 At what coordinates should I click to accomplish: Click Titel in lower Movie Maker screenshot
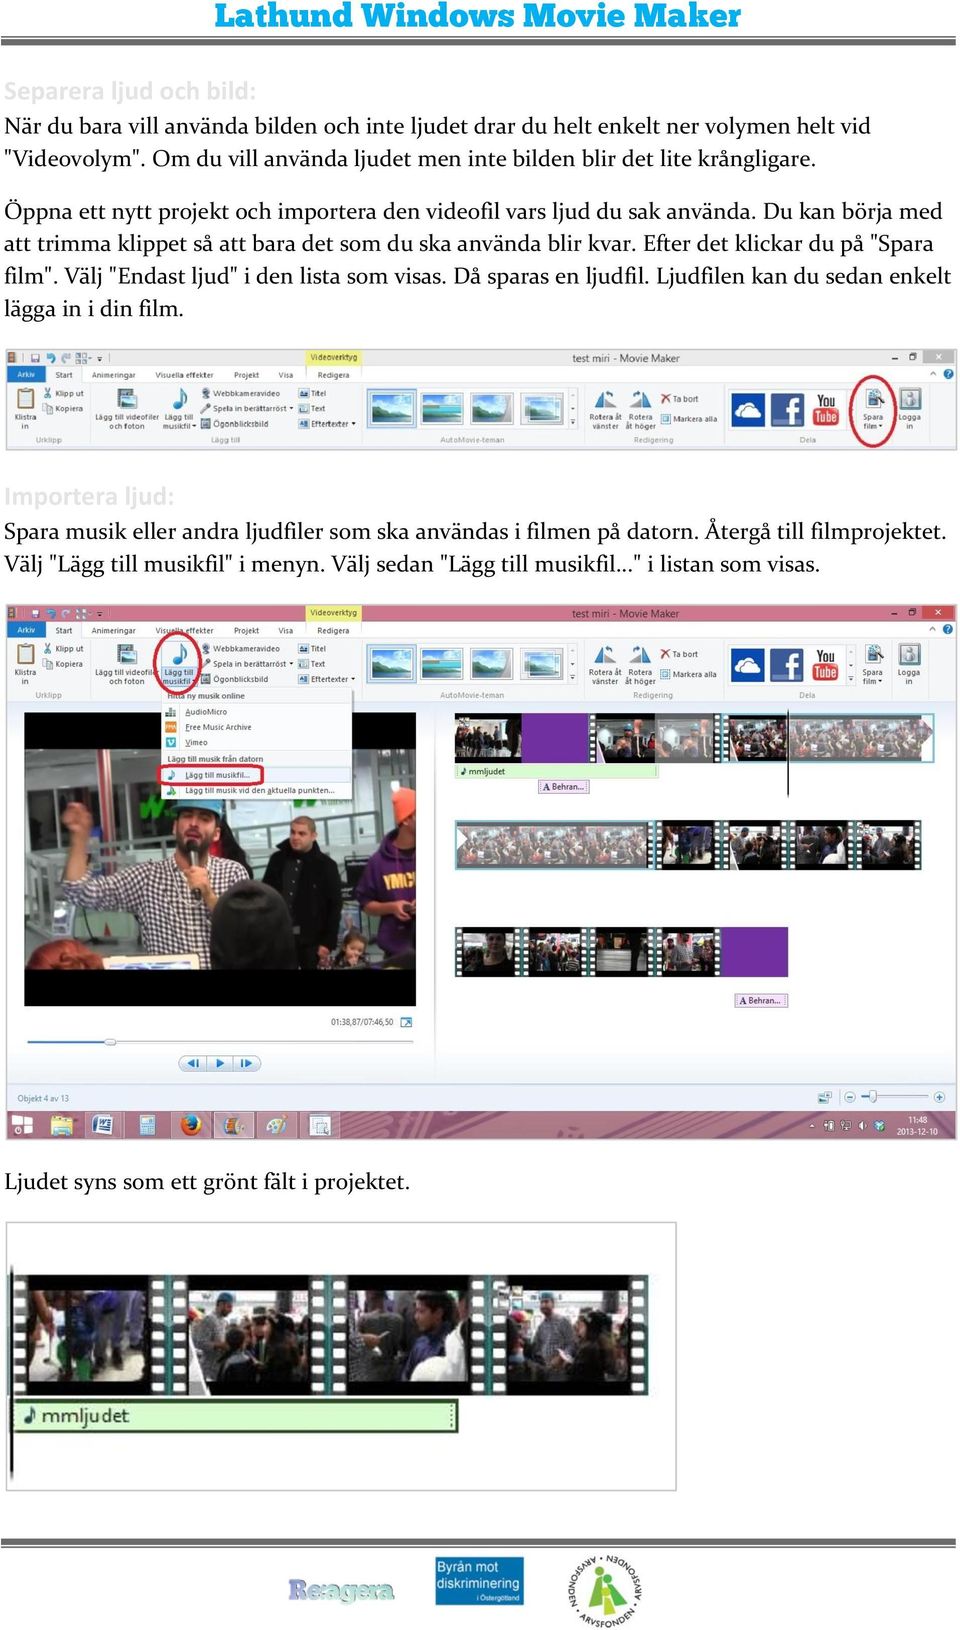(x=313, y=648)
